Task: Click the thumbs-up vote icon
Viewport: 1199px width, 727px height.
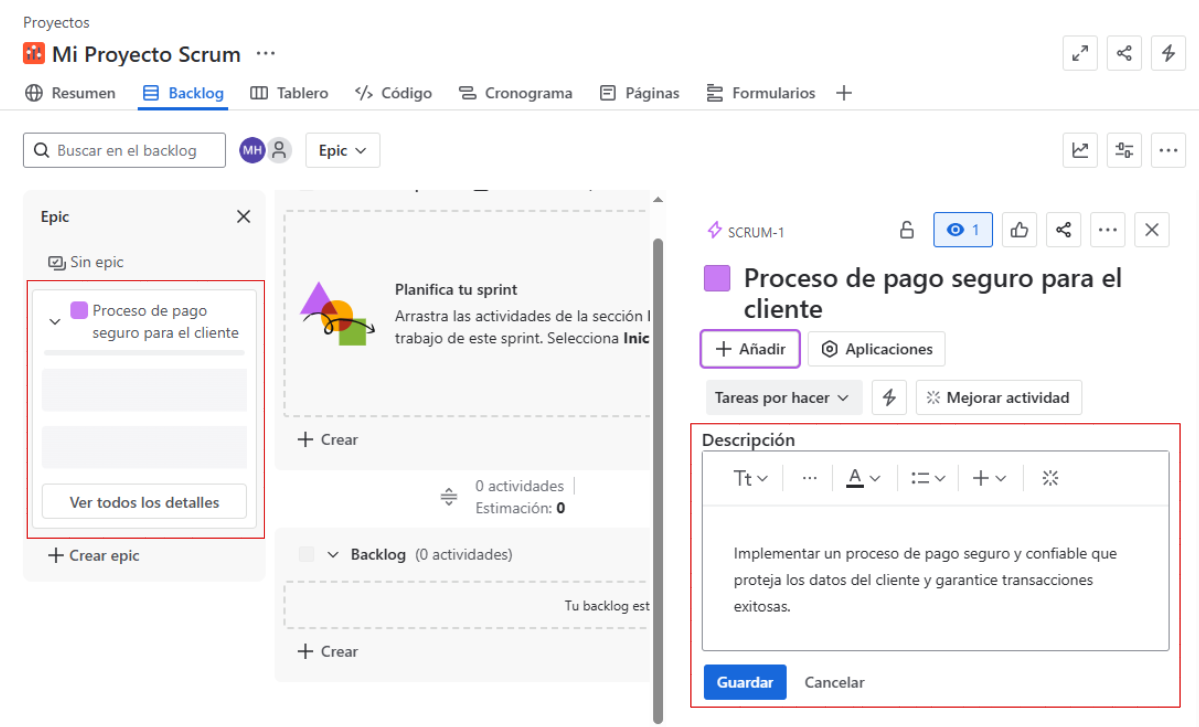Action: pos(1019,230)
